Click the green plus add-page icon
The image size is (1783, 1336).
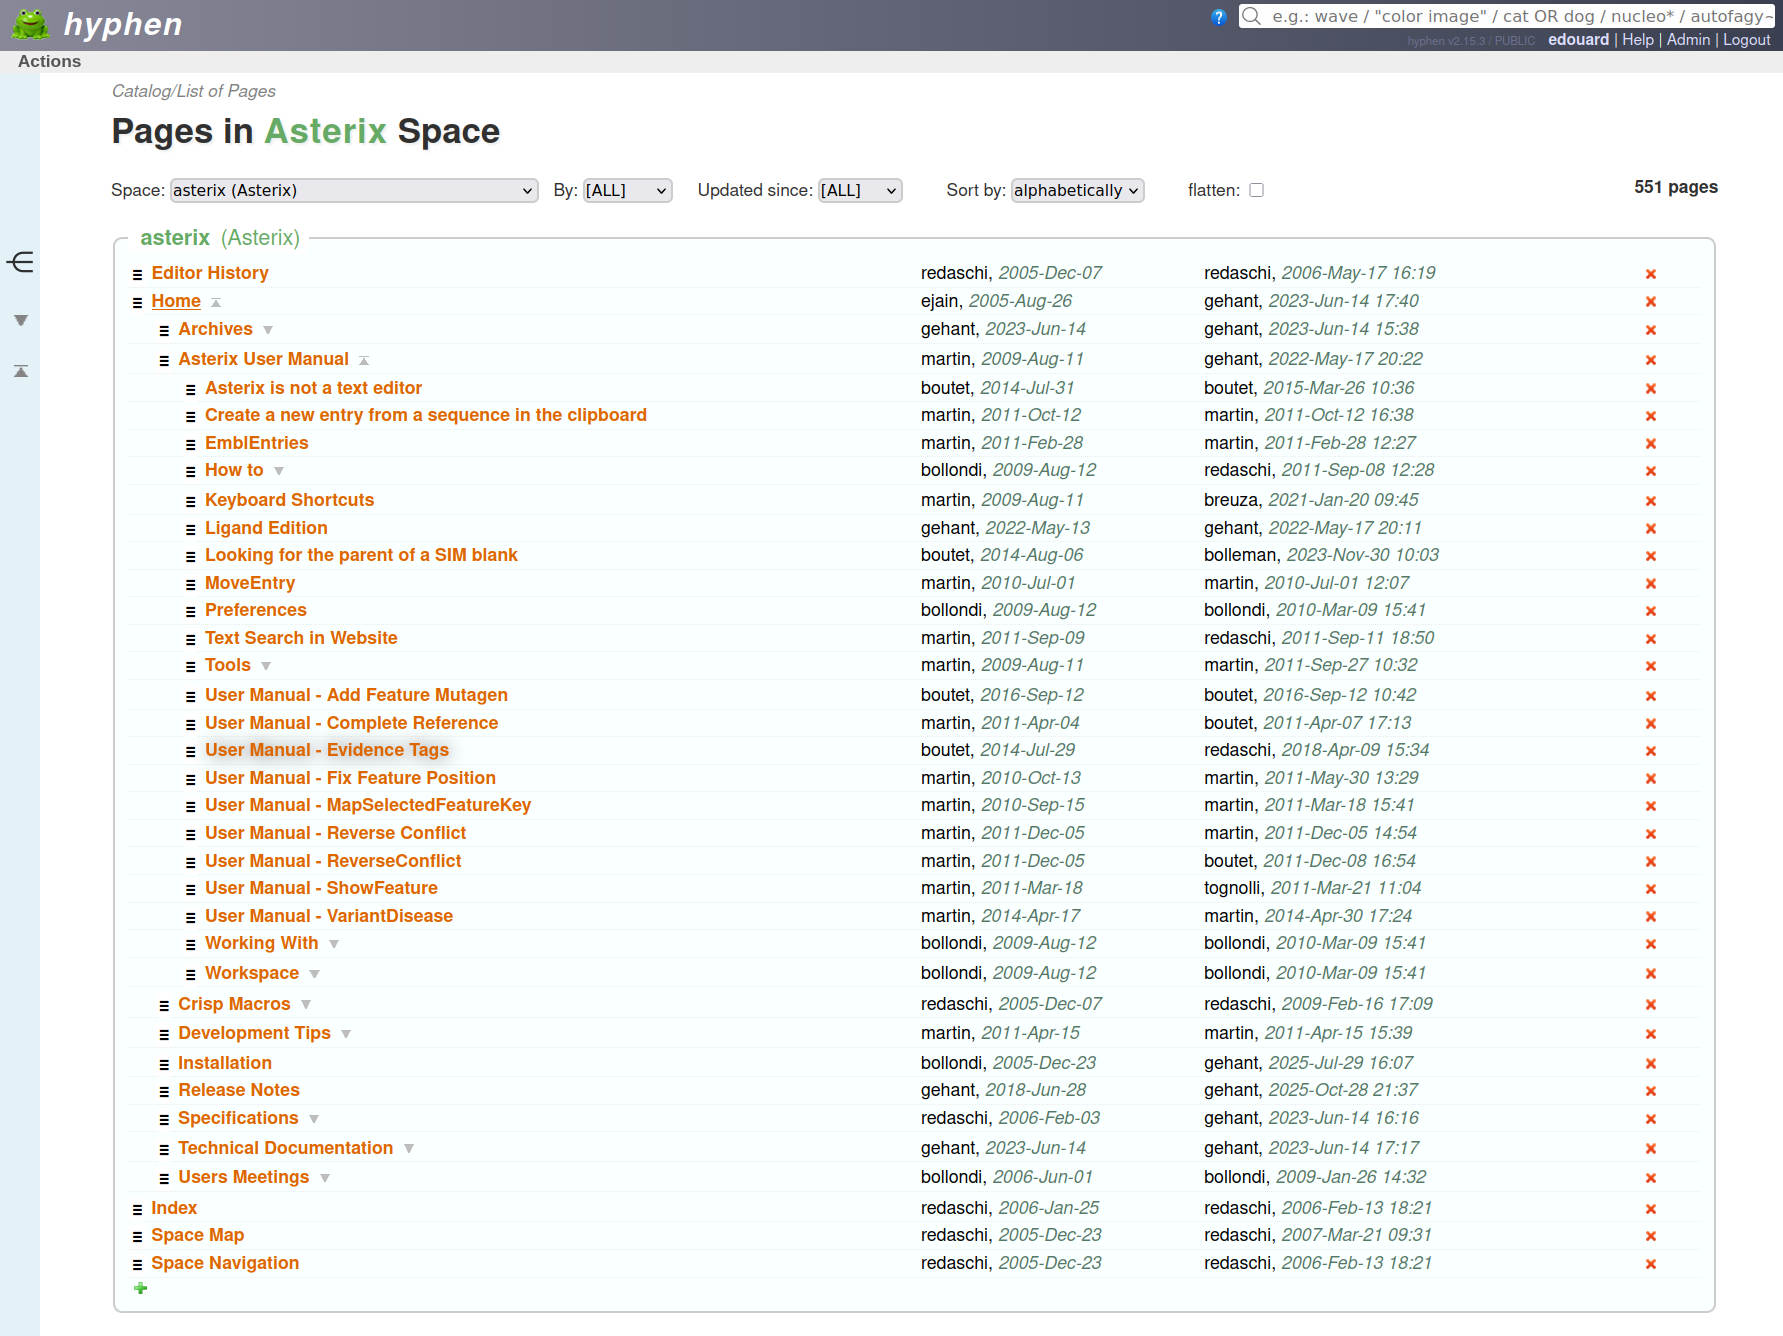click(x=141, y=1288)
